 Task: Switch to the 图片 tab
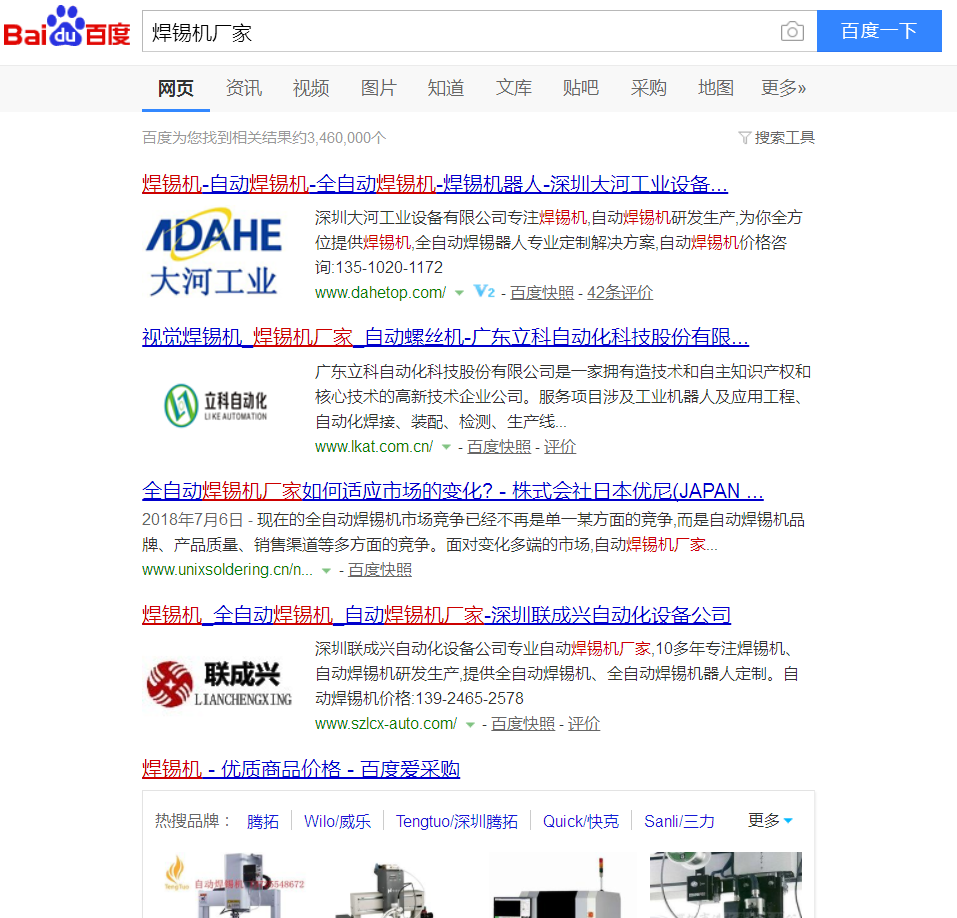click(x=378, y=89)
